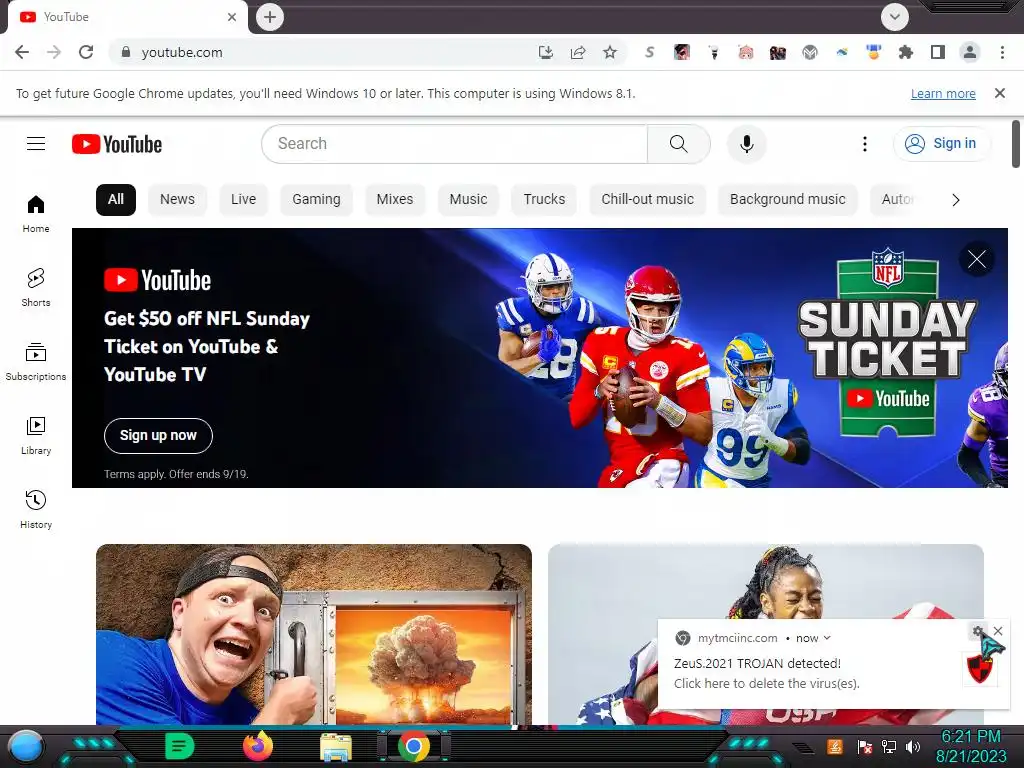The height and width of the screenshot is (768, 1024).
Task: Click the Sign in button
Action: (941, 144)
